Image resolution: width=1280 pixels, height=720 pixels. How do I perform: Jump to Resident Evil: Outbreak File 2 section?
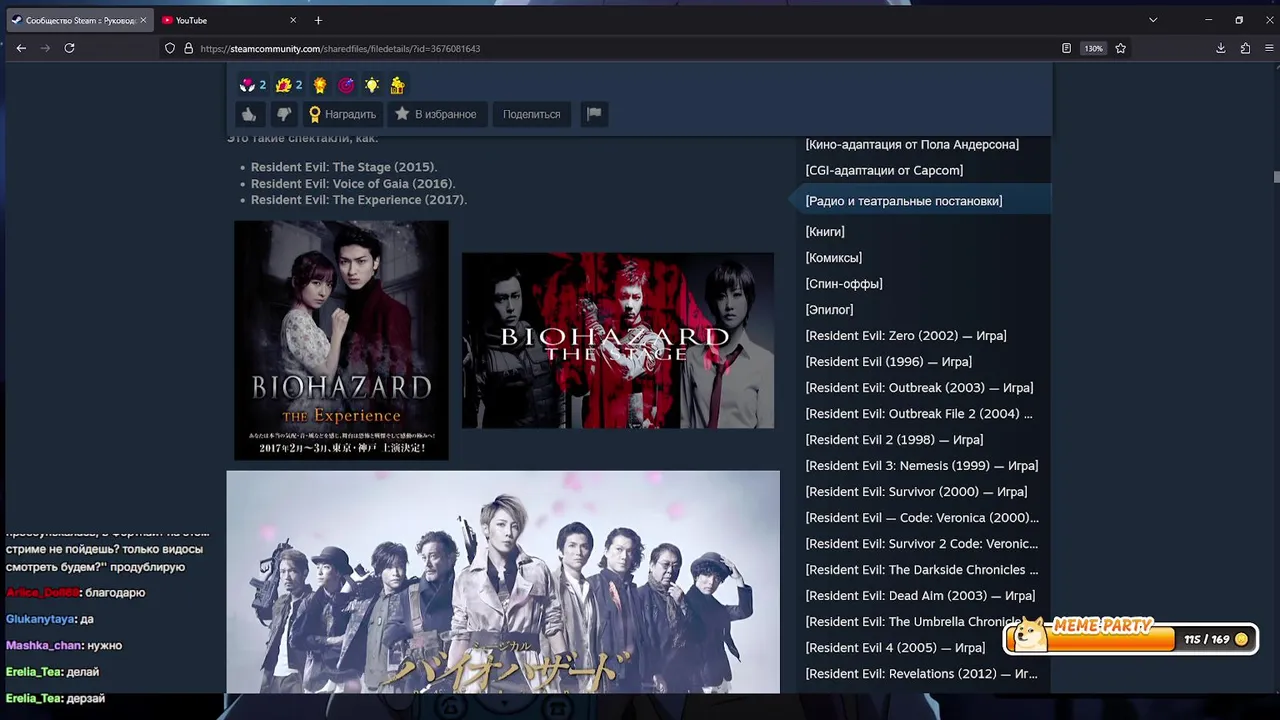(919, 413)
